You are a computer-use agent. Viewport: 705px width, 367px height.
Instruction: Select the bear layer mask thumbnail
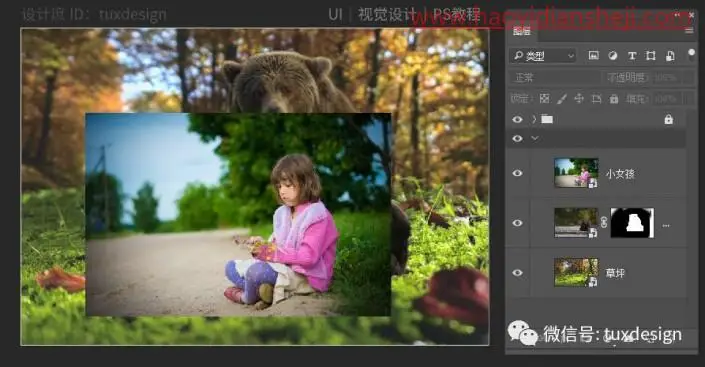coord(632,223)
